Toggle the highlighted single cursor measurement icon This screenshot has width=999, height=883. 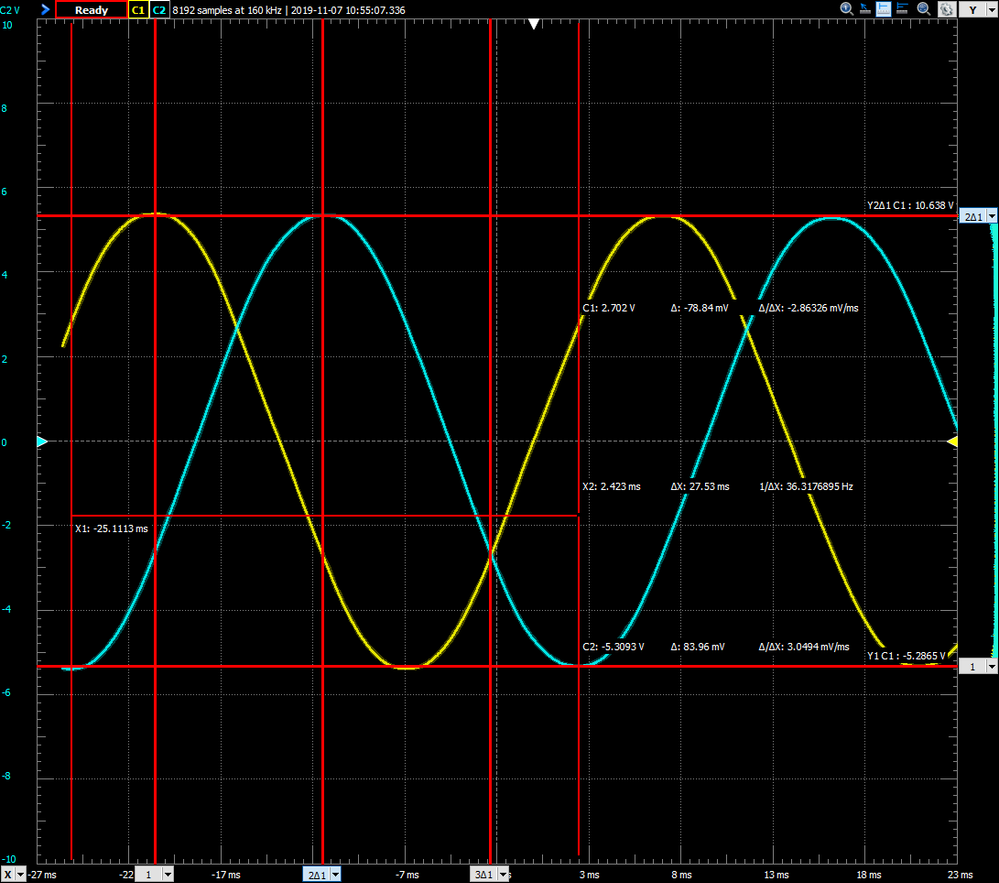[884, 9]
